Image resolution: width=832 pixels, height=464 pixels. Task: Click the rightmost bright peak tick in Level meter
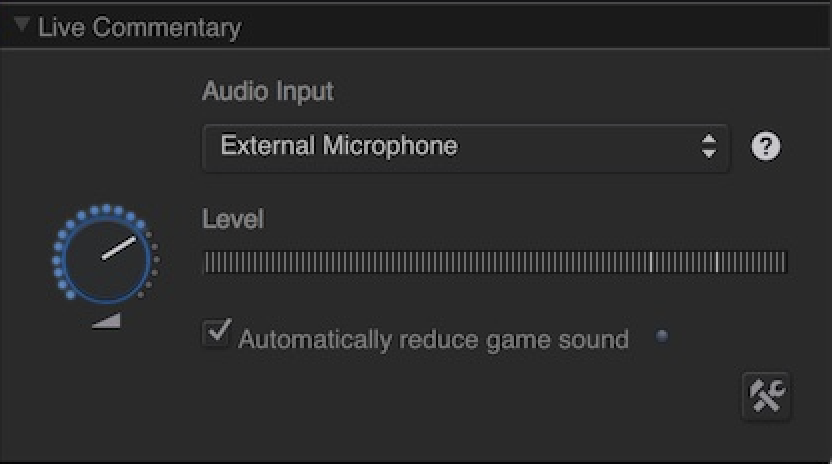point(716,263)
